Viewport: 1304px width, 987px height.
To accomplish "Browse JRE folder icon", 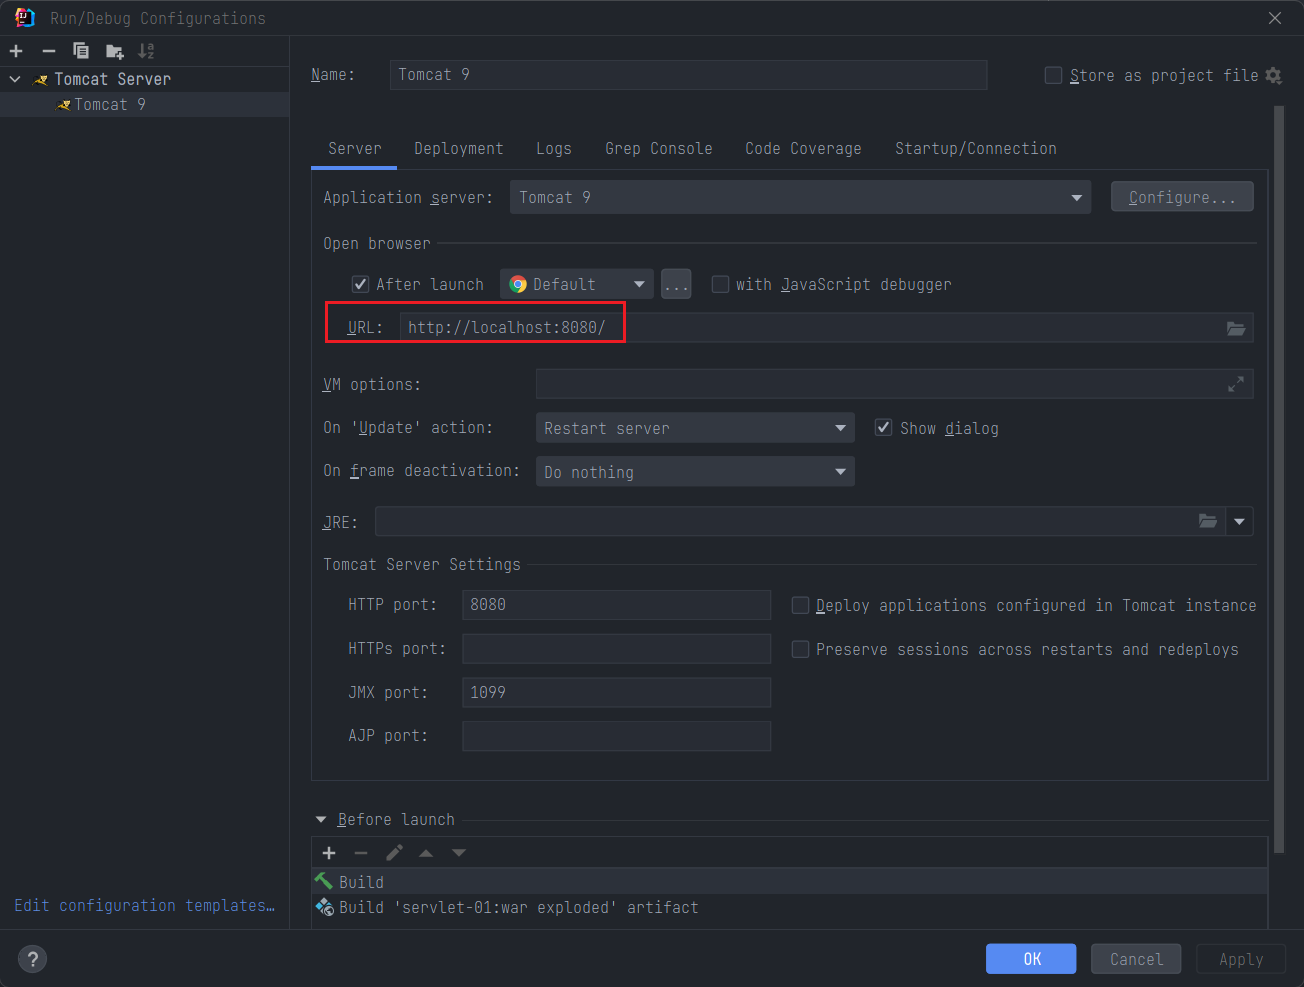I will [1208, 521].
